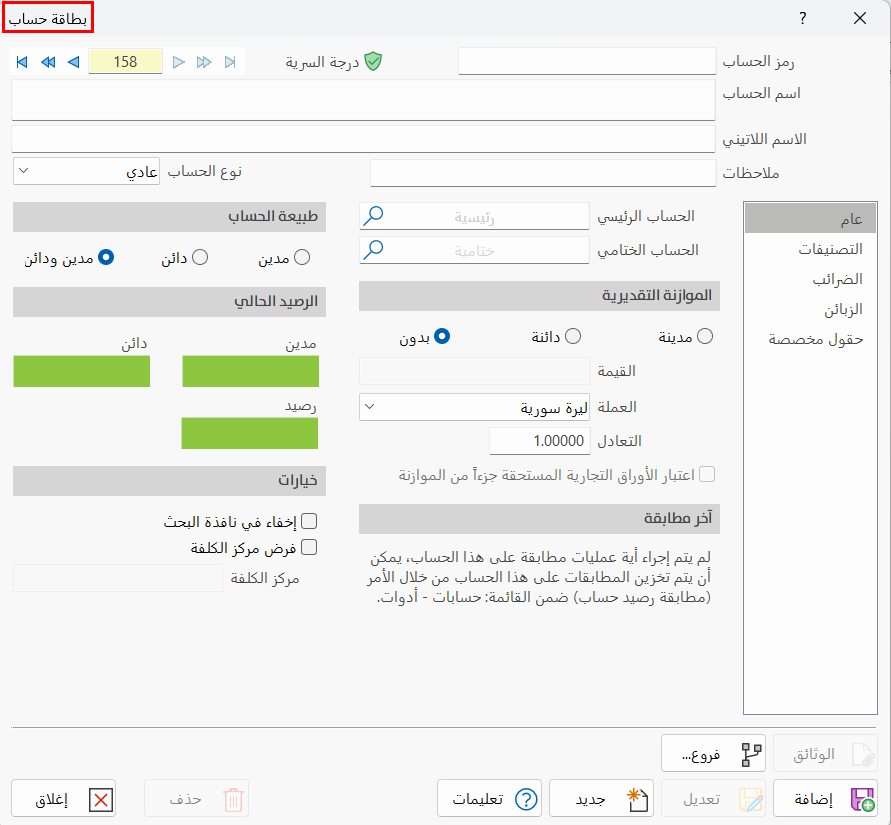Click the جديد button
The width and height of the screenshot is (891, 825).
pos(601,798)
